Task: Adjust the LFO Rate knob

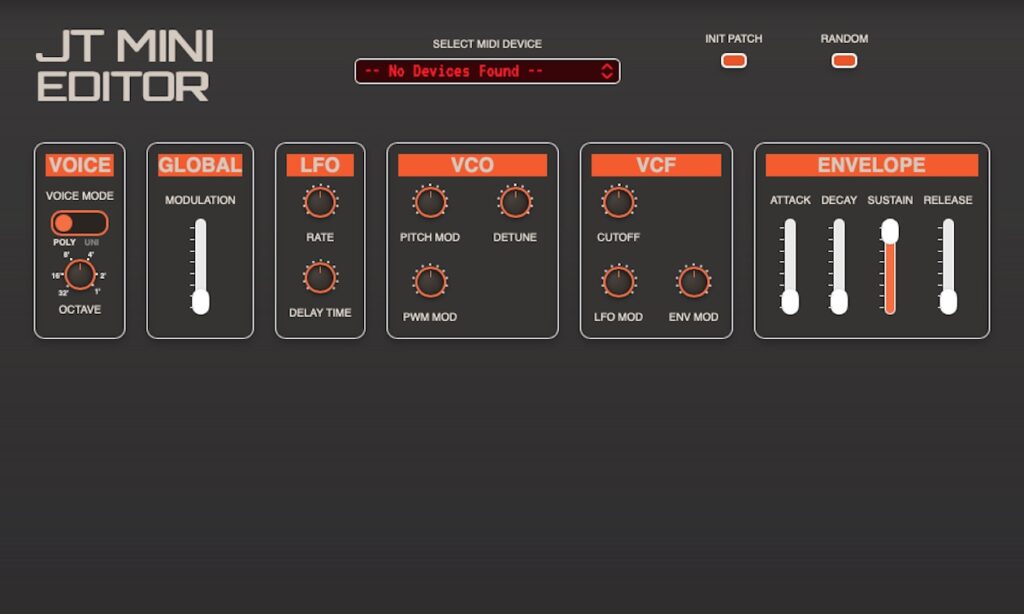Action: (320, 202)
